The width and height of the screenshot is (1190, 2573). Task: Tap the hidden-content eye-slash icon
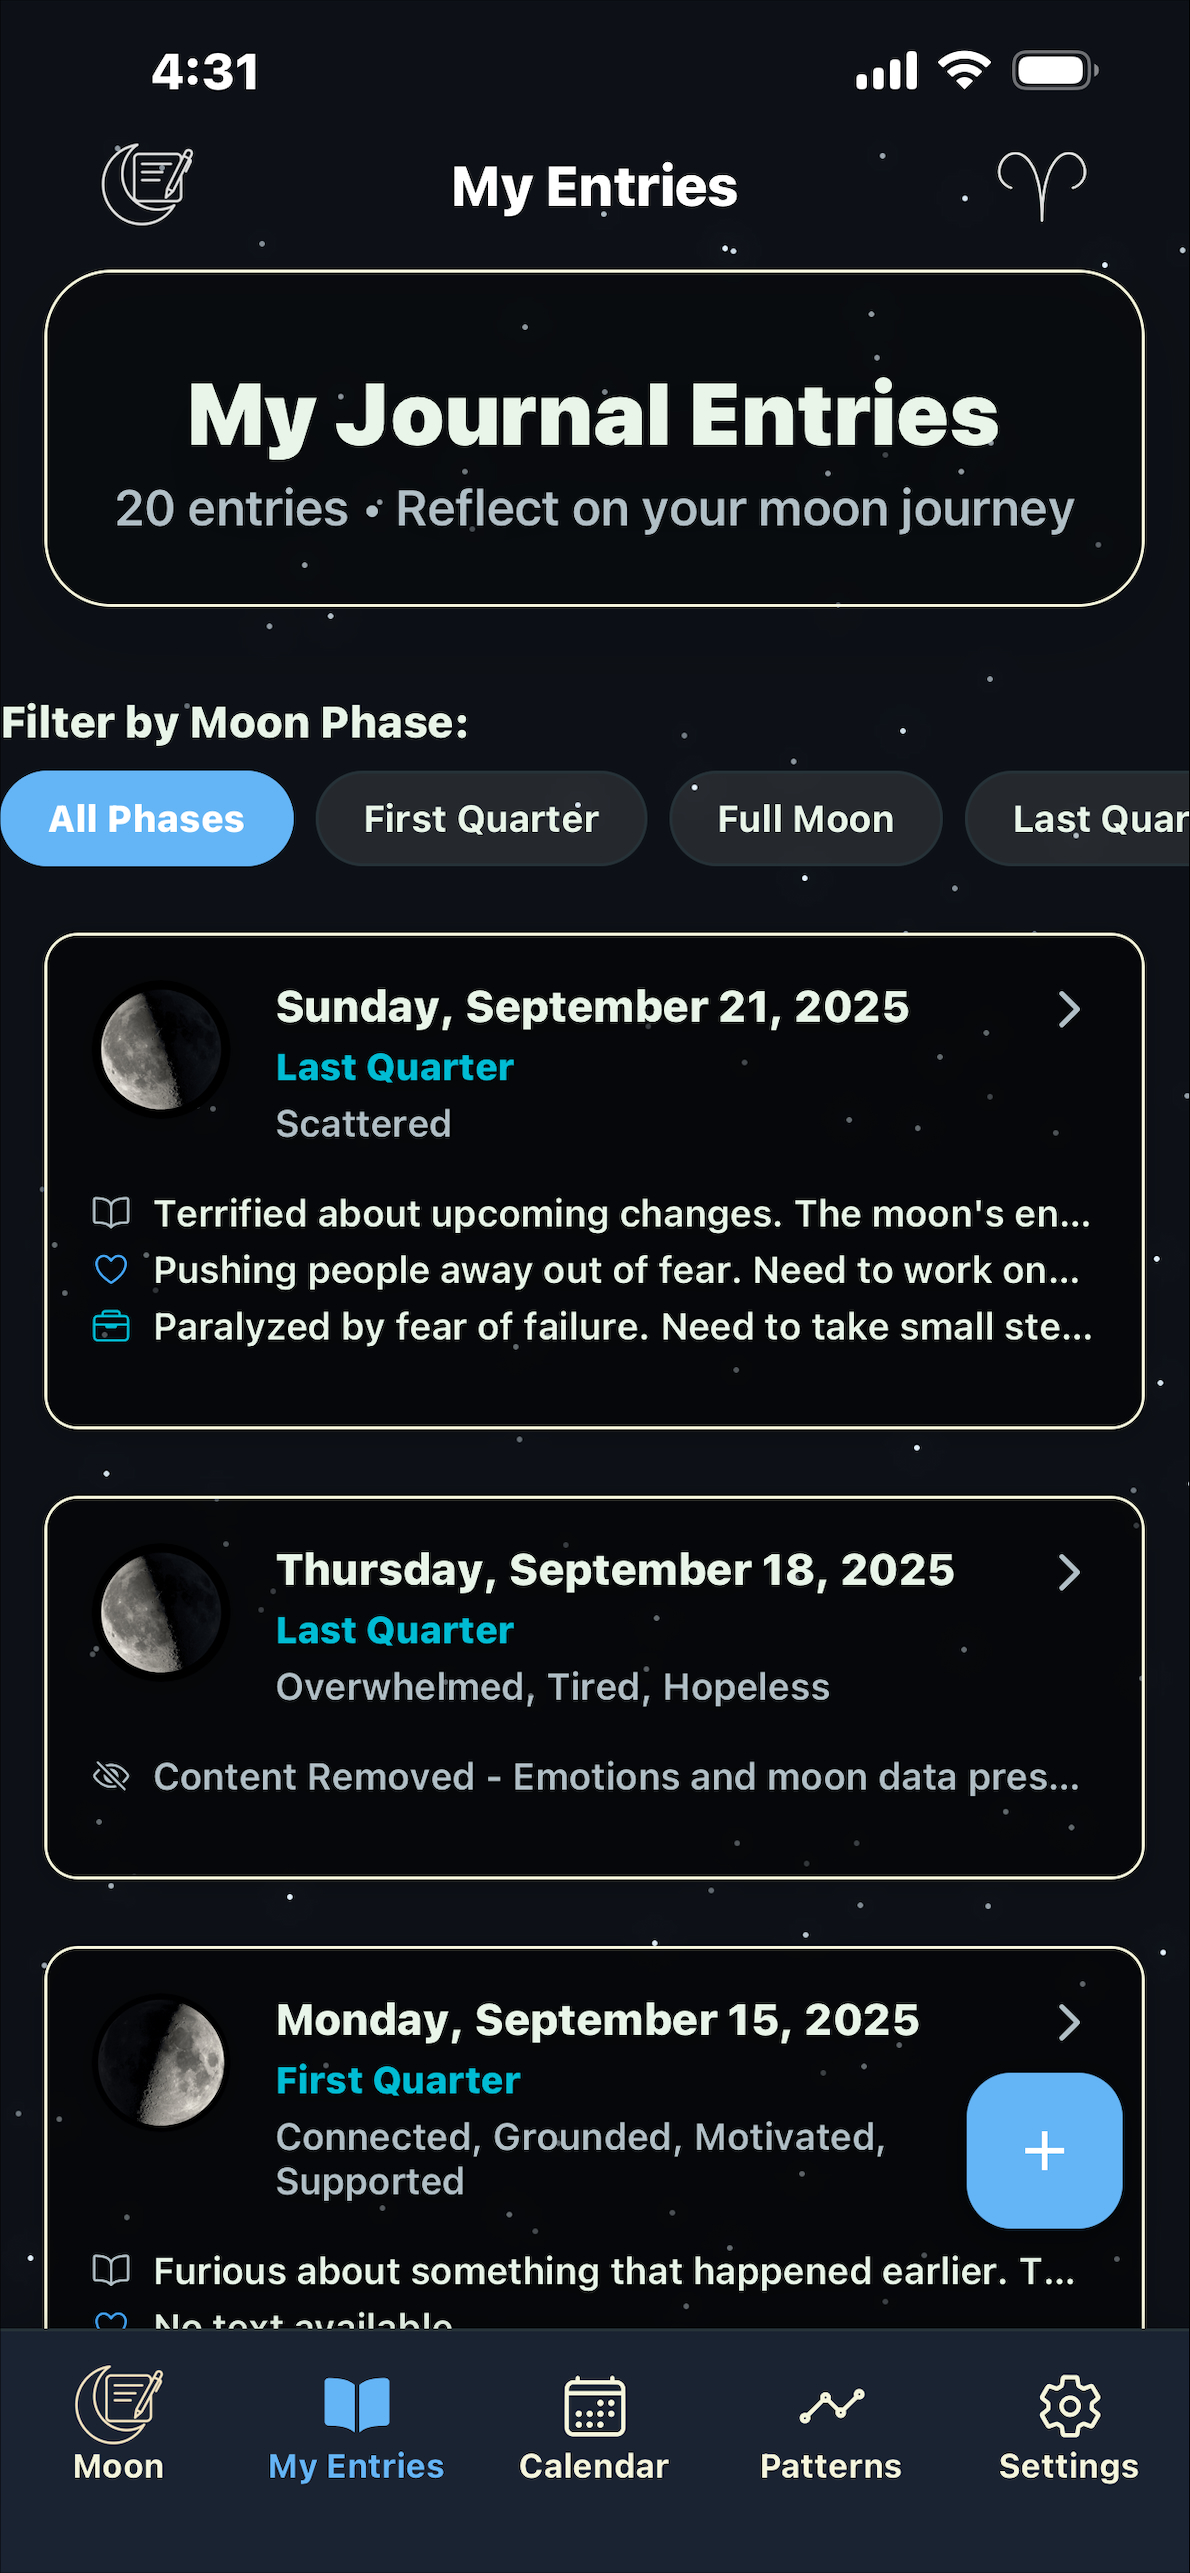point(111,1776)
